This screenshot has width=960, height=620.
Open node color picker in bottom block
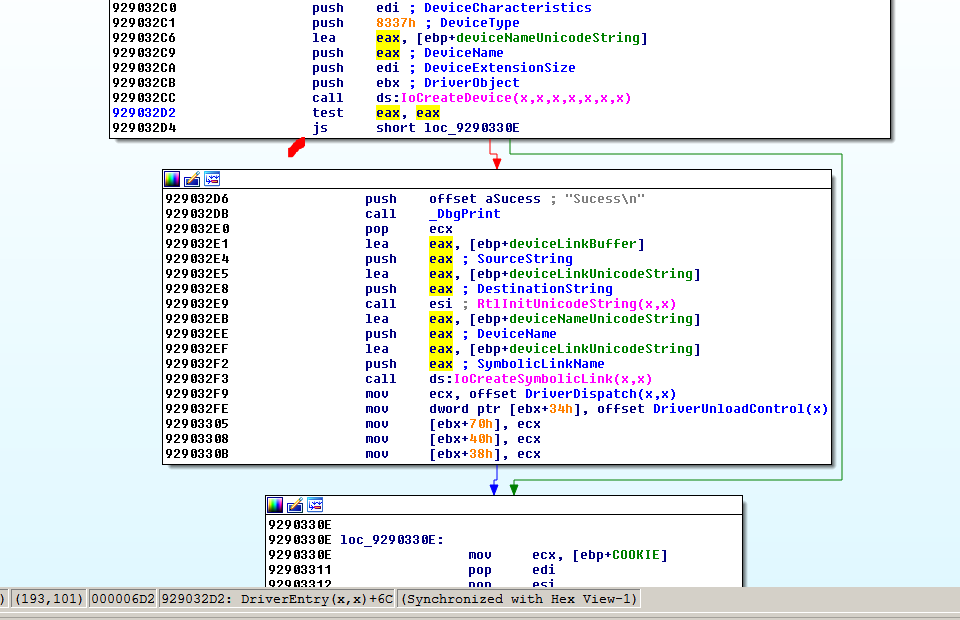[x=276, y=505]
